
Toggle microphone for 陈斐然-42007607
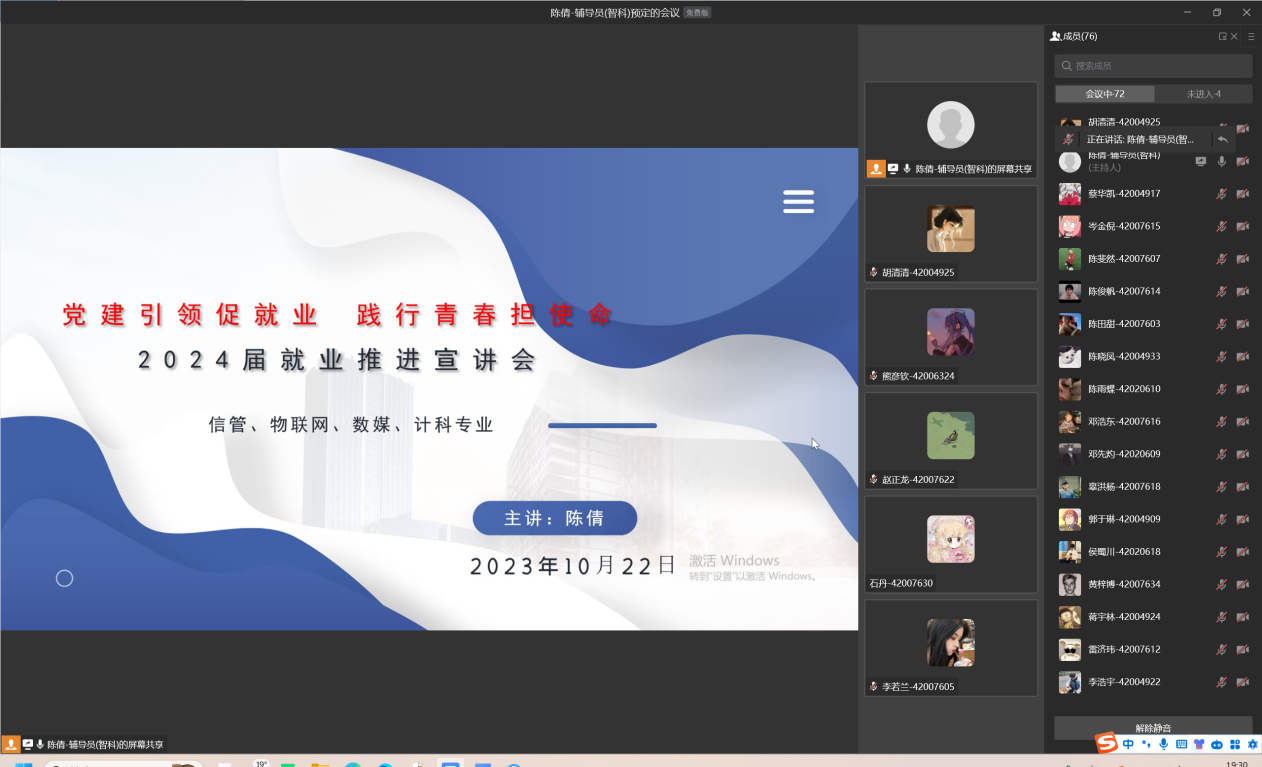point(1221,259)
